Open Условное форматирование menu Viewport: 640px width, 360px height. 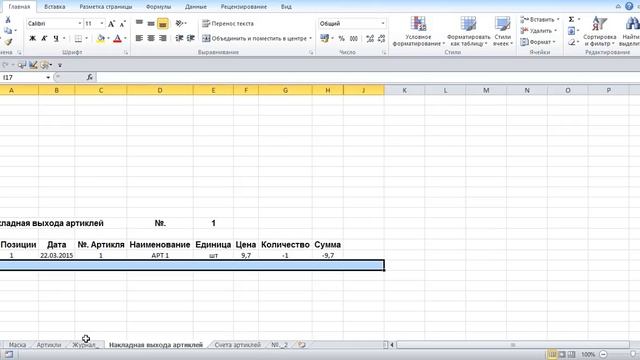pos(418,31)
